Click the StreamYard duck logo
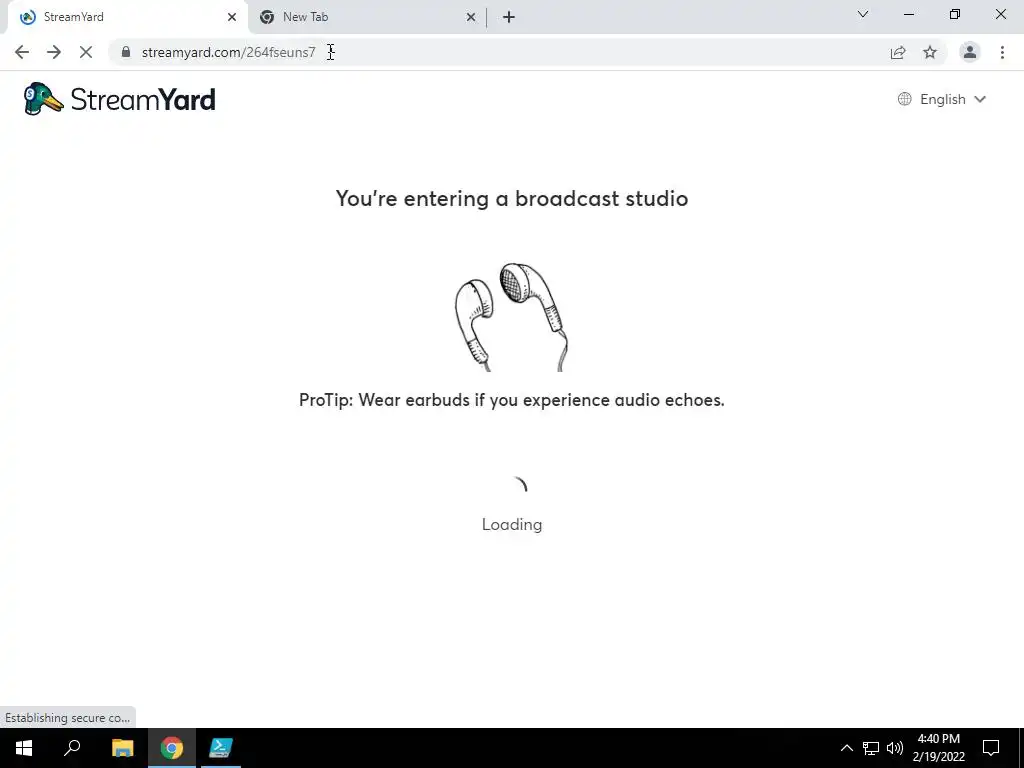Image resolution: width=1024 pixels, height=768 pixels. 43,99
